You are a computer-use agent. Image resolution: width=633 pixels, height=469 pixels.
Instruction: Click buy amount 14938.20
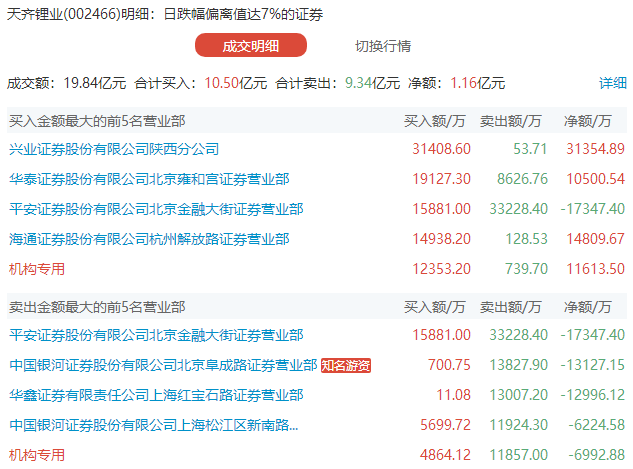tap(441, 239)
